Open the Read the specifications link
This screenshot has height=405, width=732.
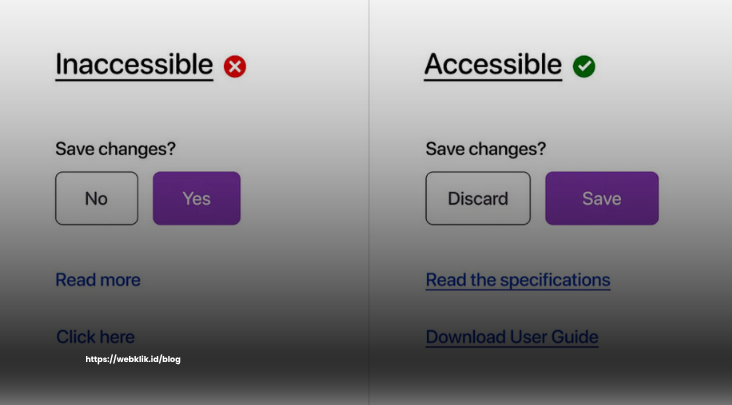(x=518, y=280)
